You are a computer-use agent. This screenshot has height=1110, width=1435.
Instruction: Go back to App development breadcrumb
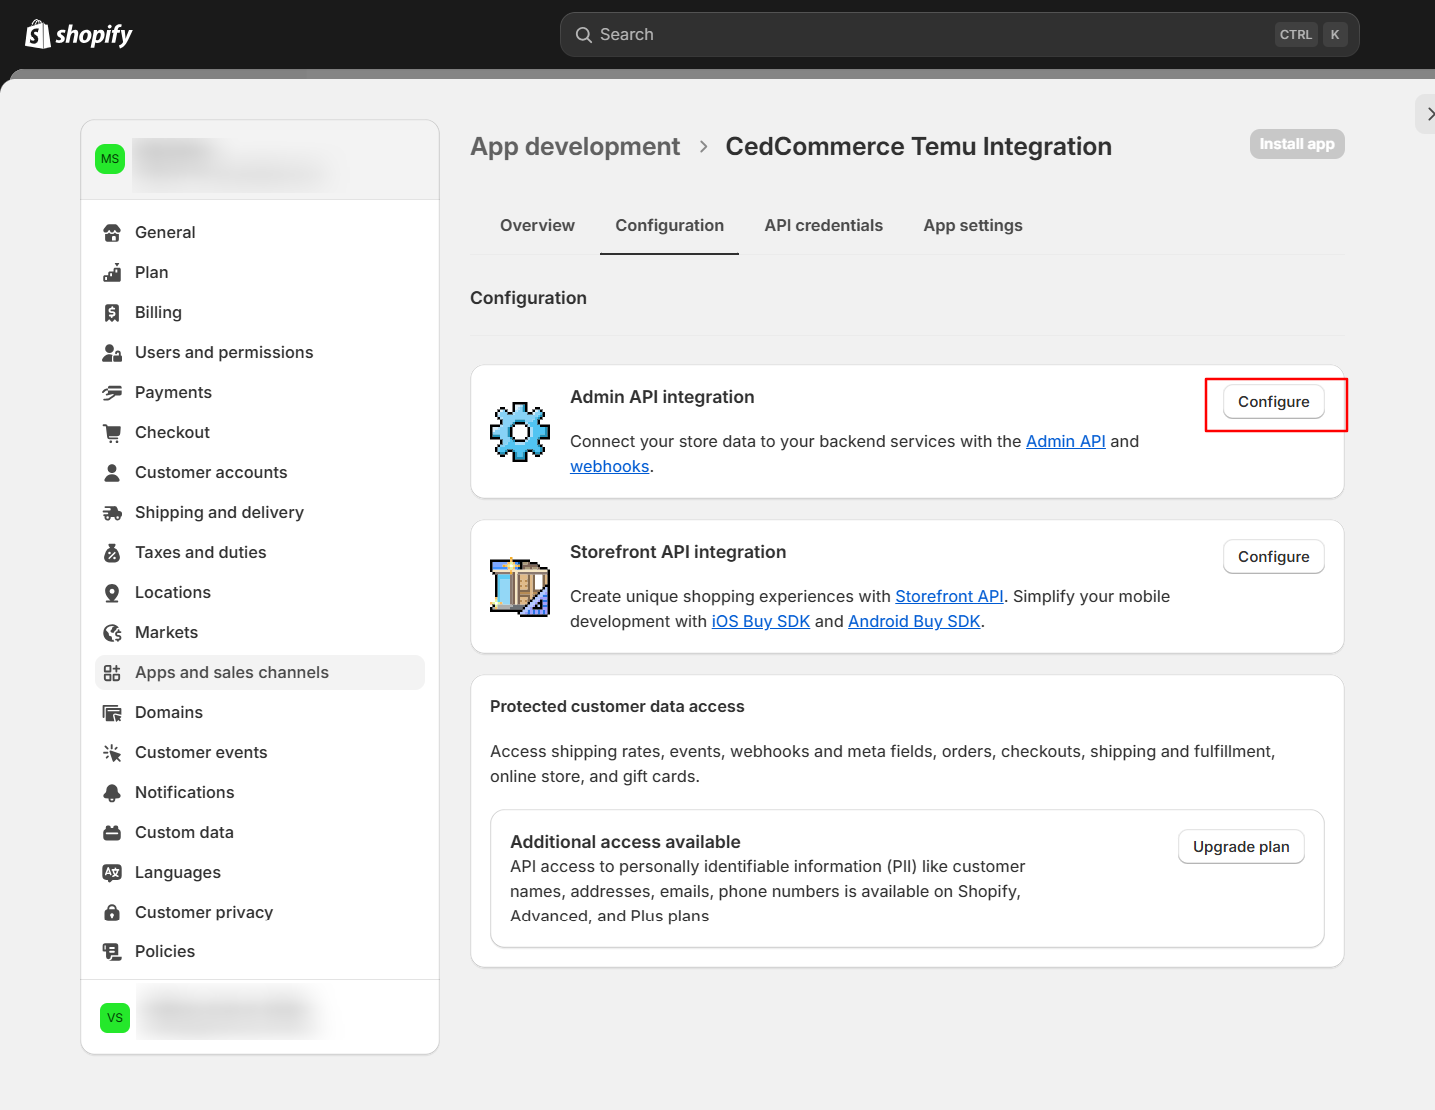[x=575, y=147]
